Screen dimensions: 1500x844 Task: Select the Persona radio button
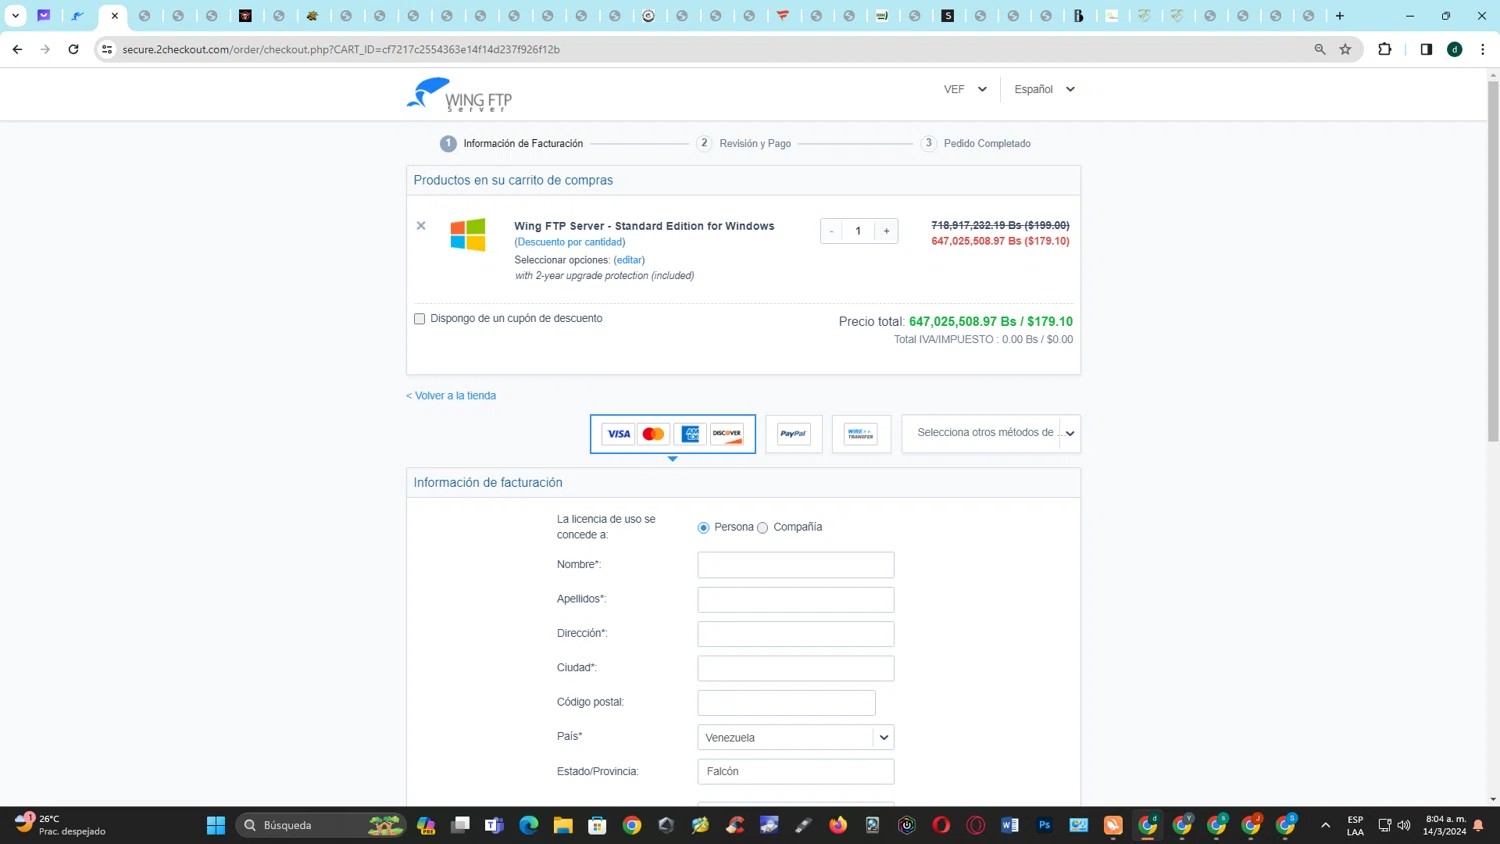coord(703,527)
